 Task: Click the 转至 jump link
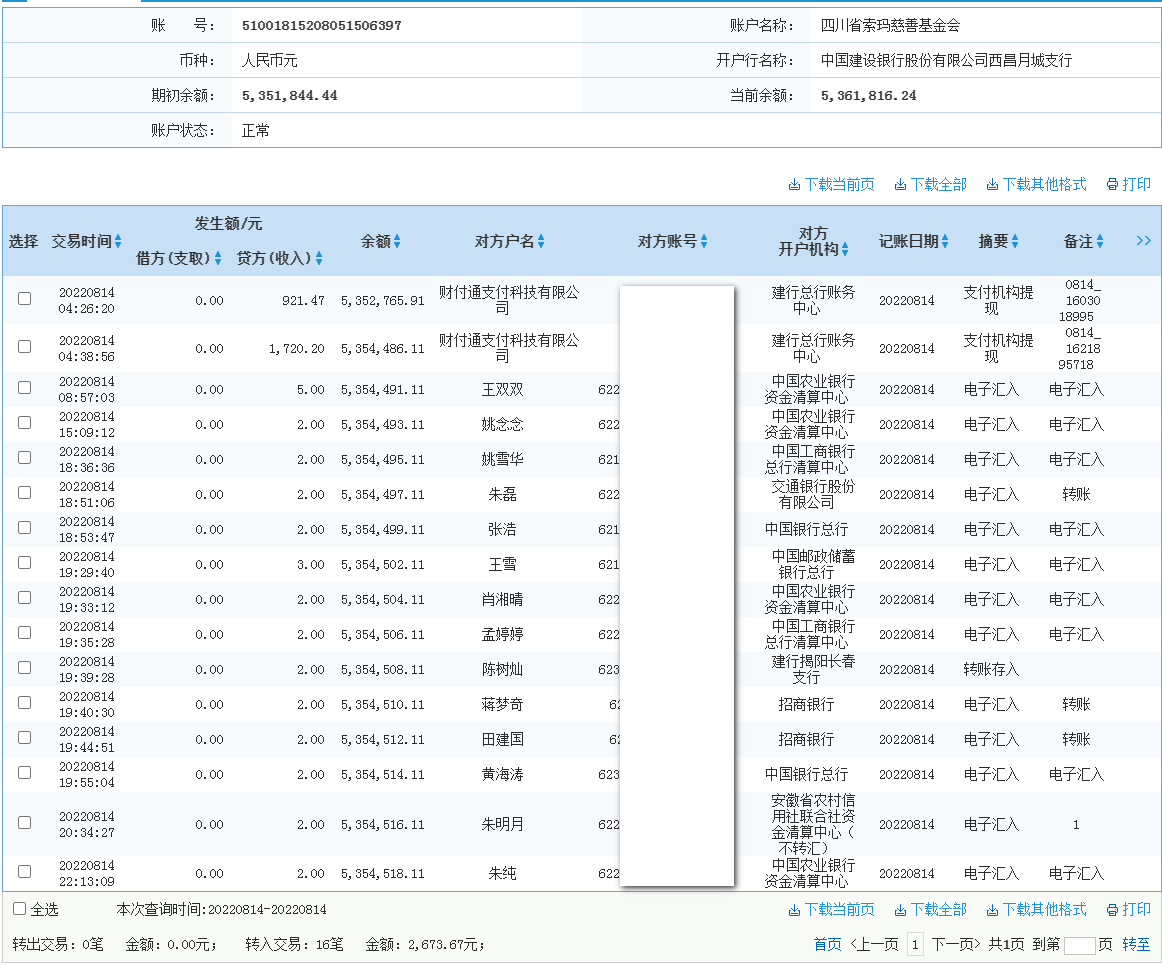click(x=1136, y=944)
